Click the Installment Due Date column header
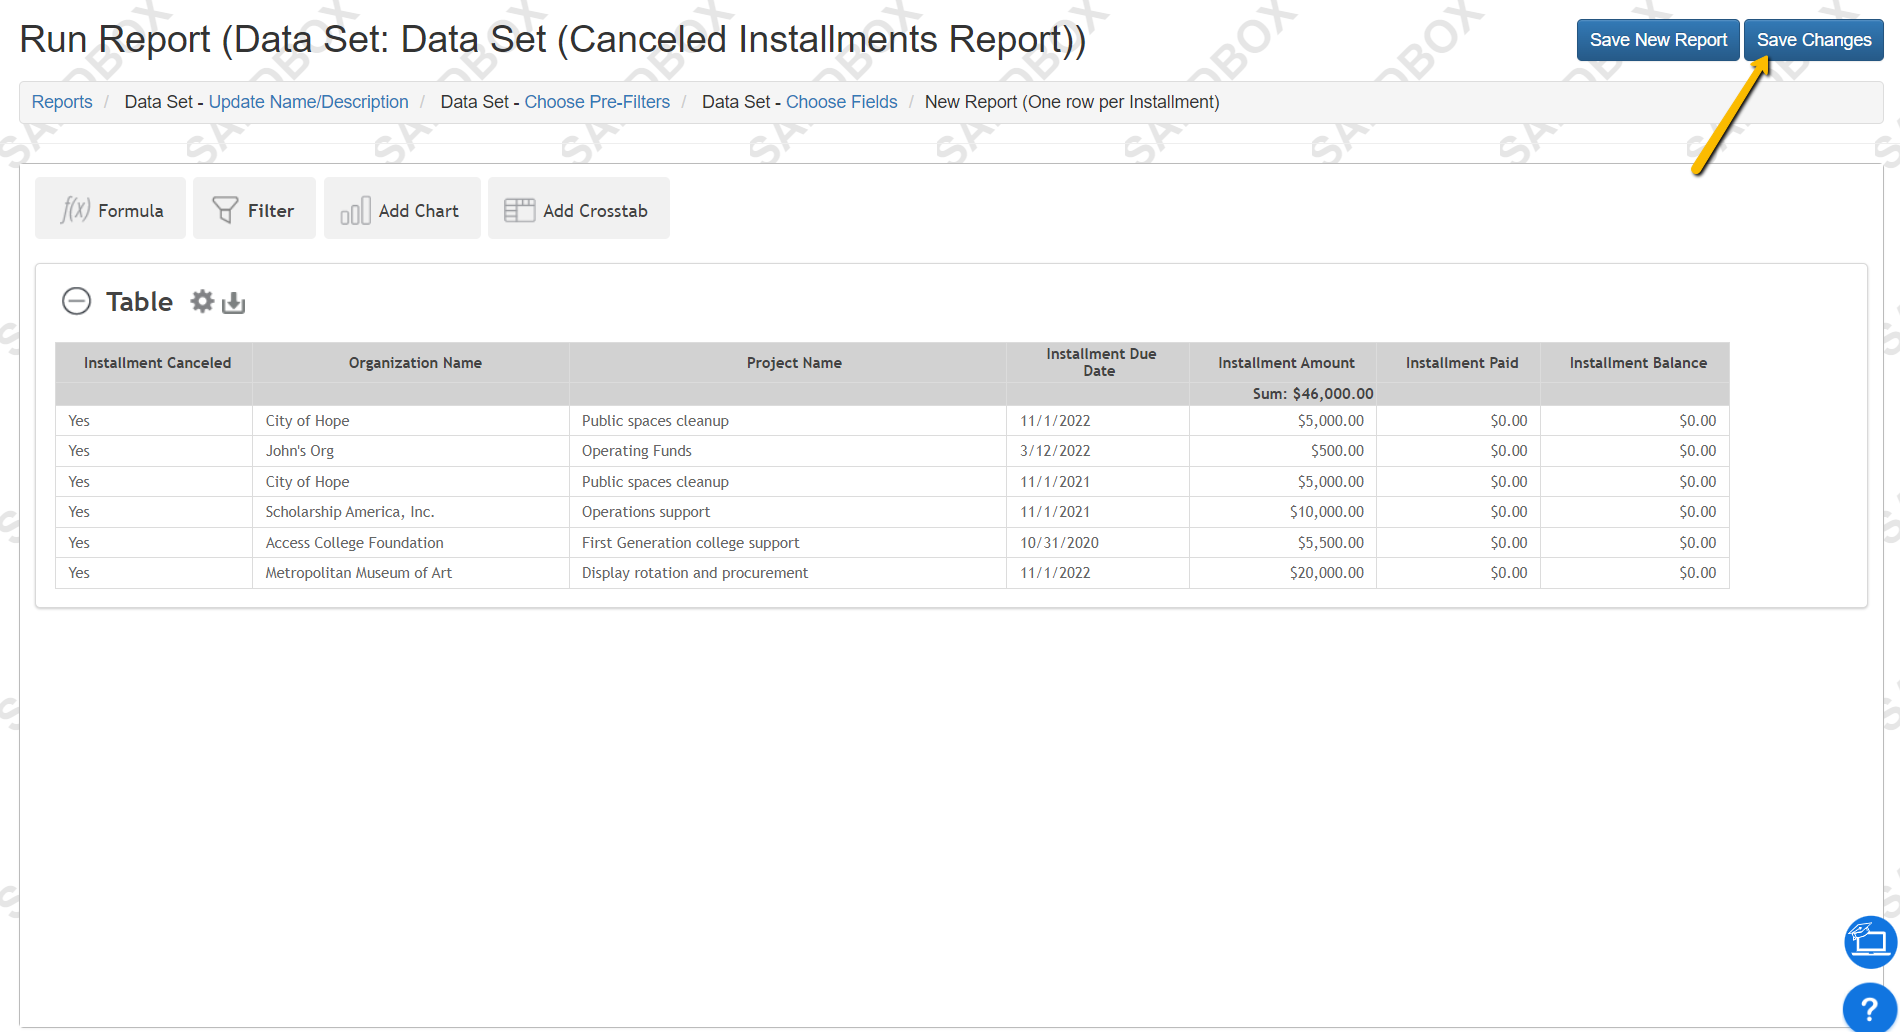This screenshot has width=1900, height=1032. [x=1098, y=363]
